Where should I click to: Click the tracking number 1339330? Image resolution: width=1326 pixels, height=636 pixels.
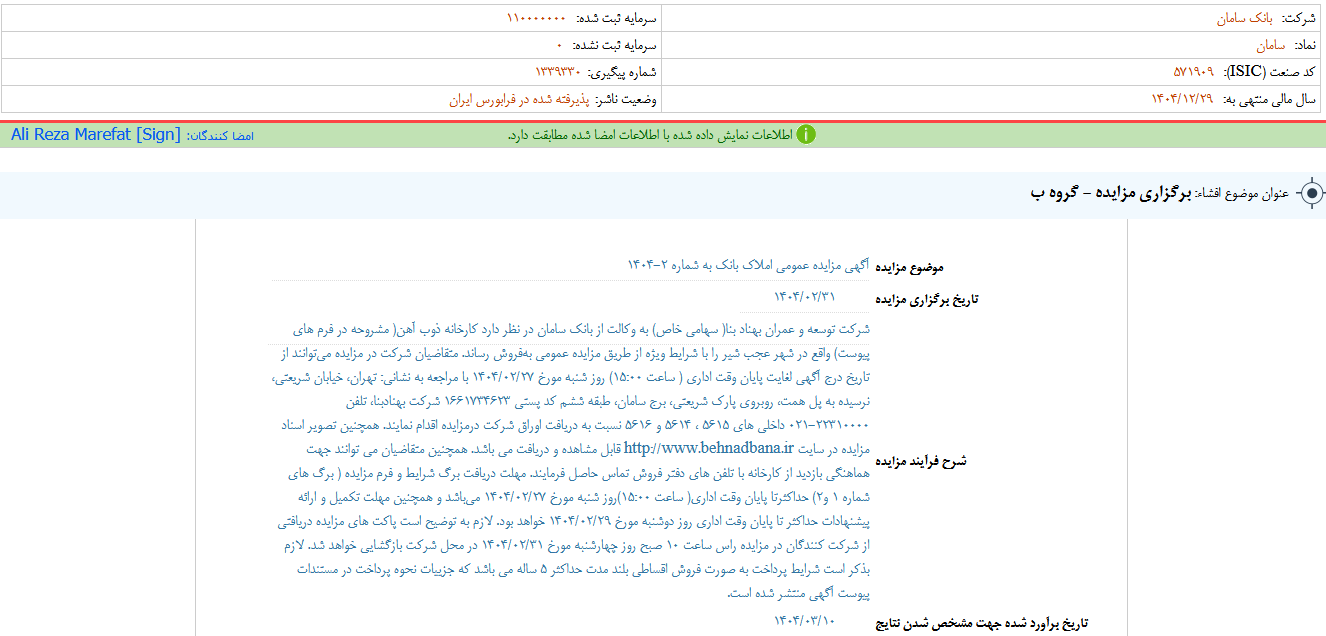pos(558,72)
